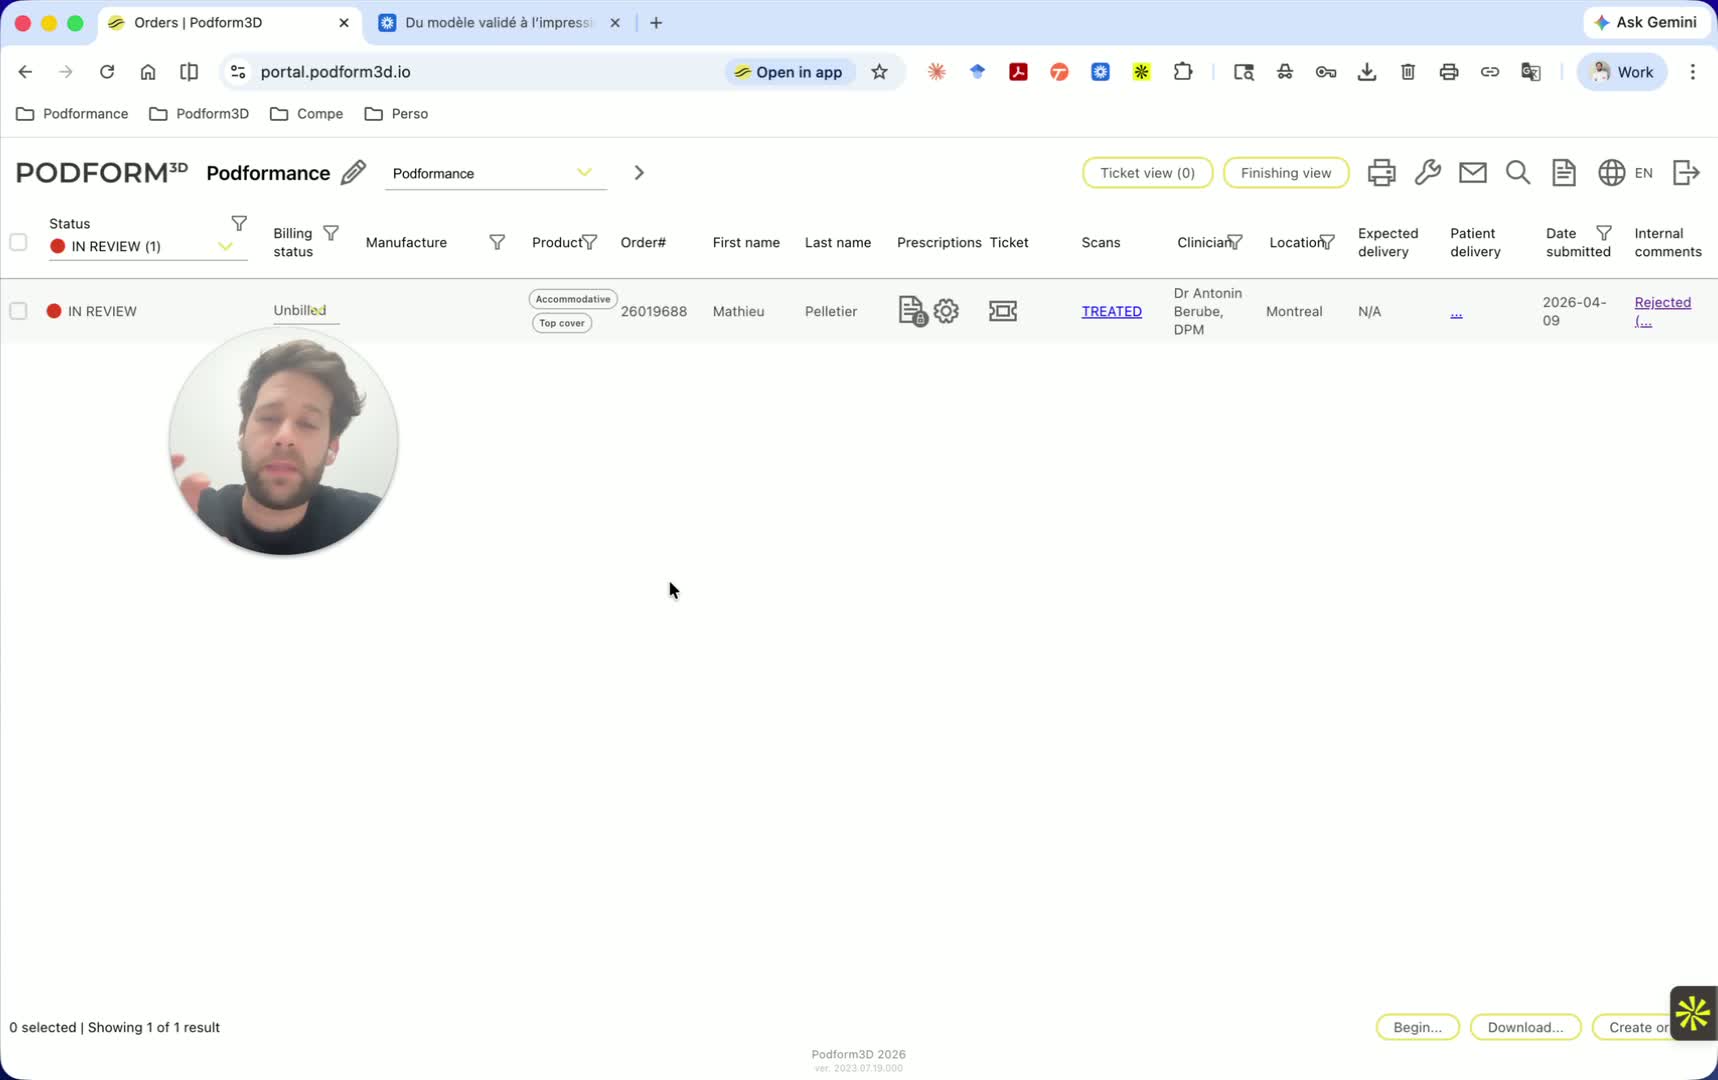Click order number 26019688
This screenshot has width=1718, height=1080.
(x=654, y=311)
